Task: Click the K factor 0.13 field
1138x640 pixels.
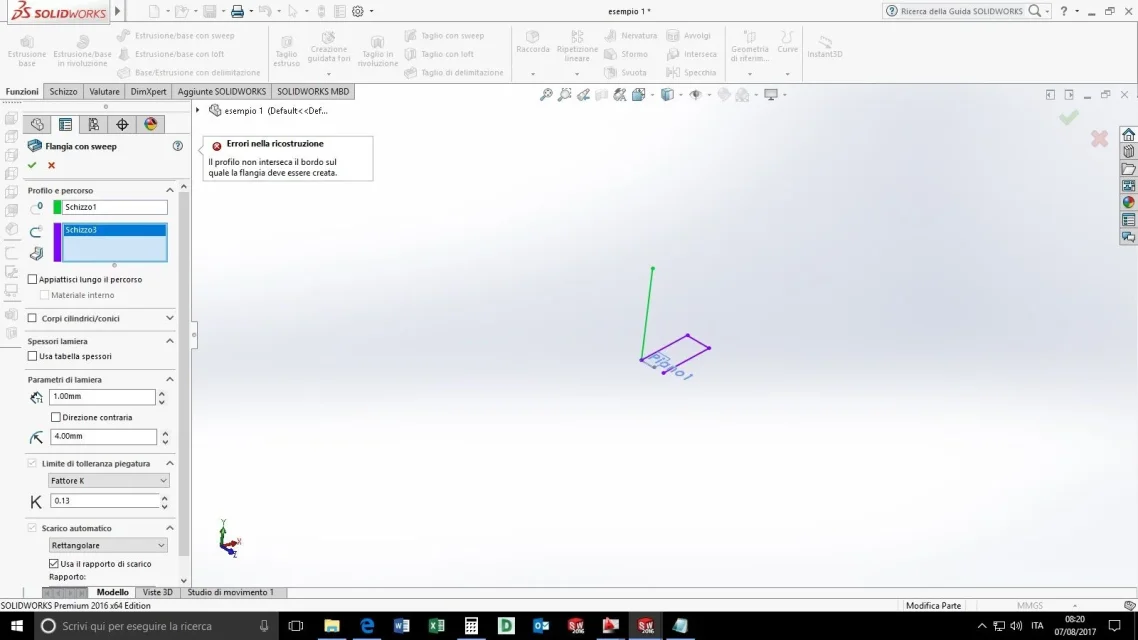Action: tap(105, 501)
